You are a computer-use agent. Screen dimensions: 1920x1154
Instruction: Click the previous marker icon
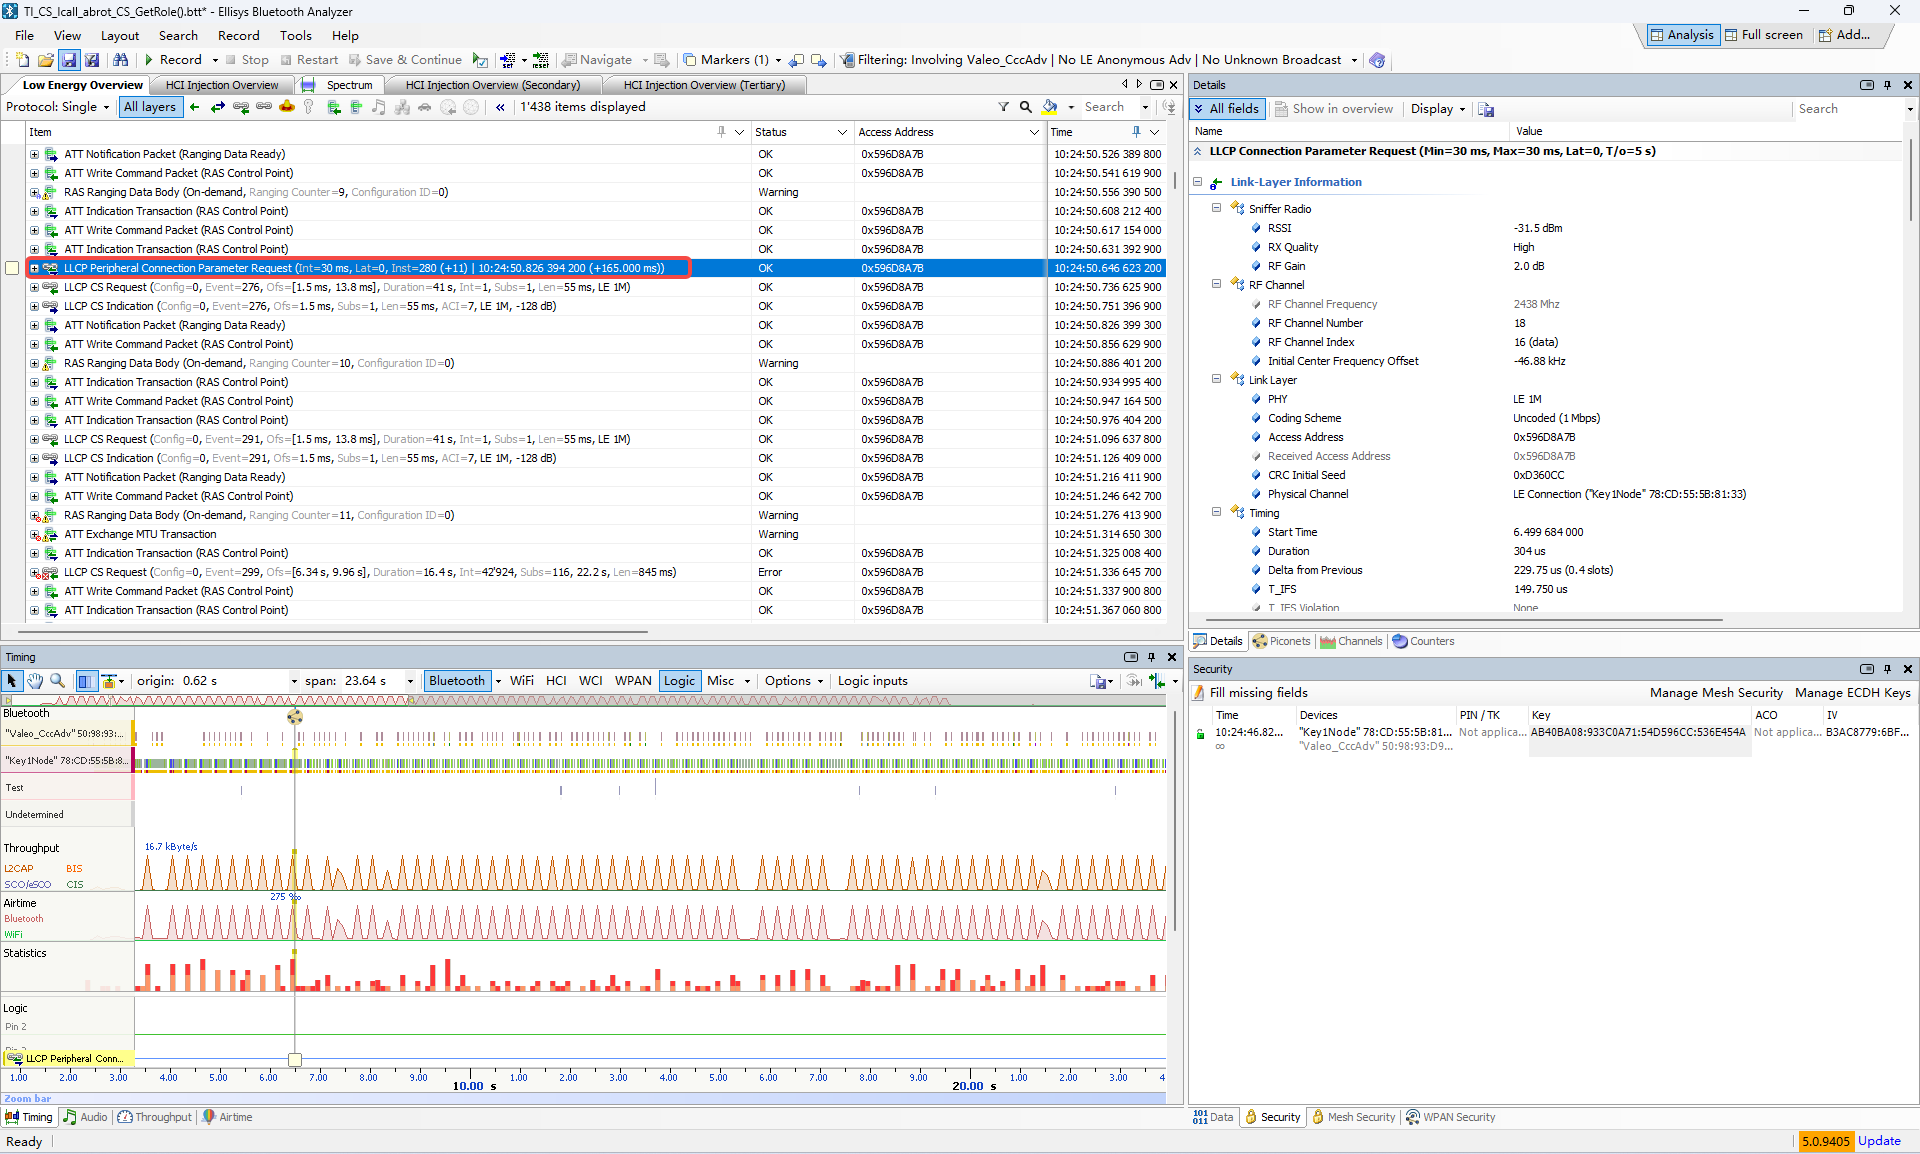[797, 60]
